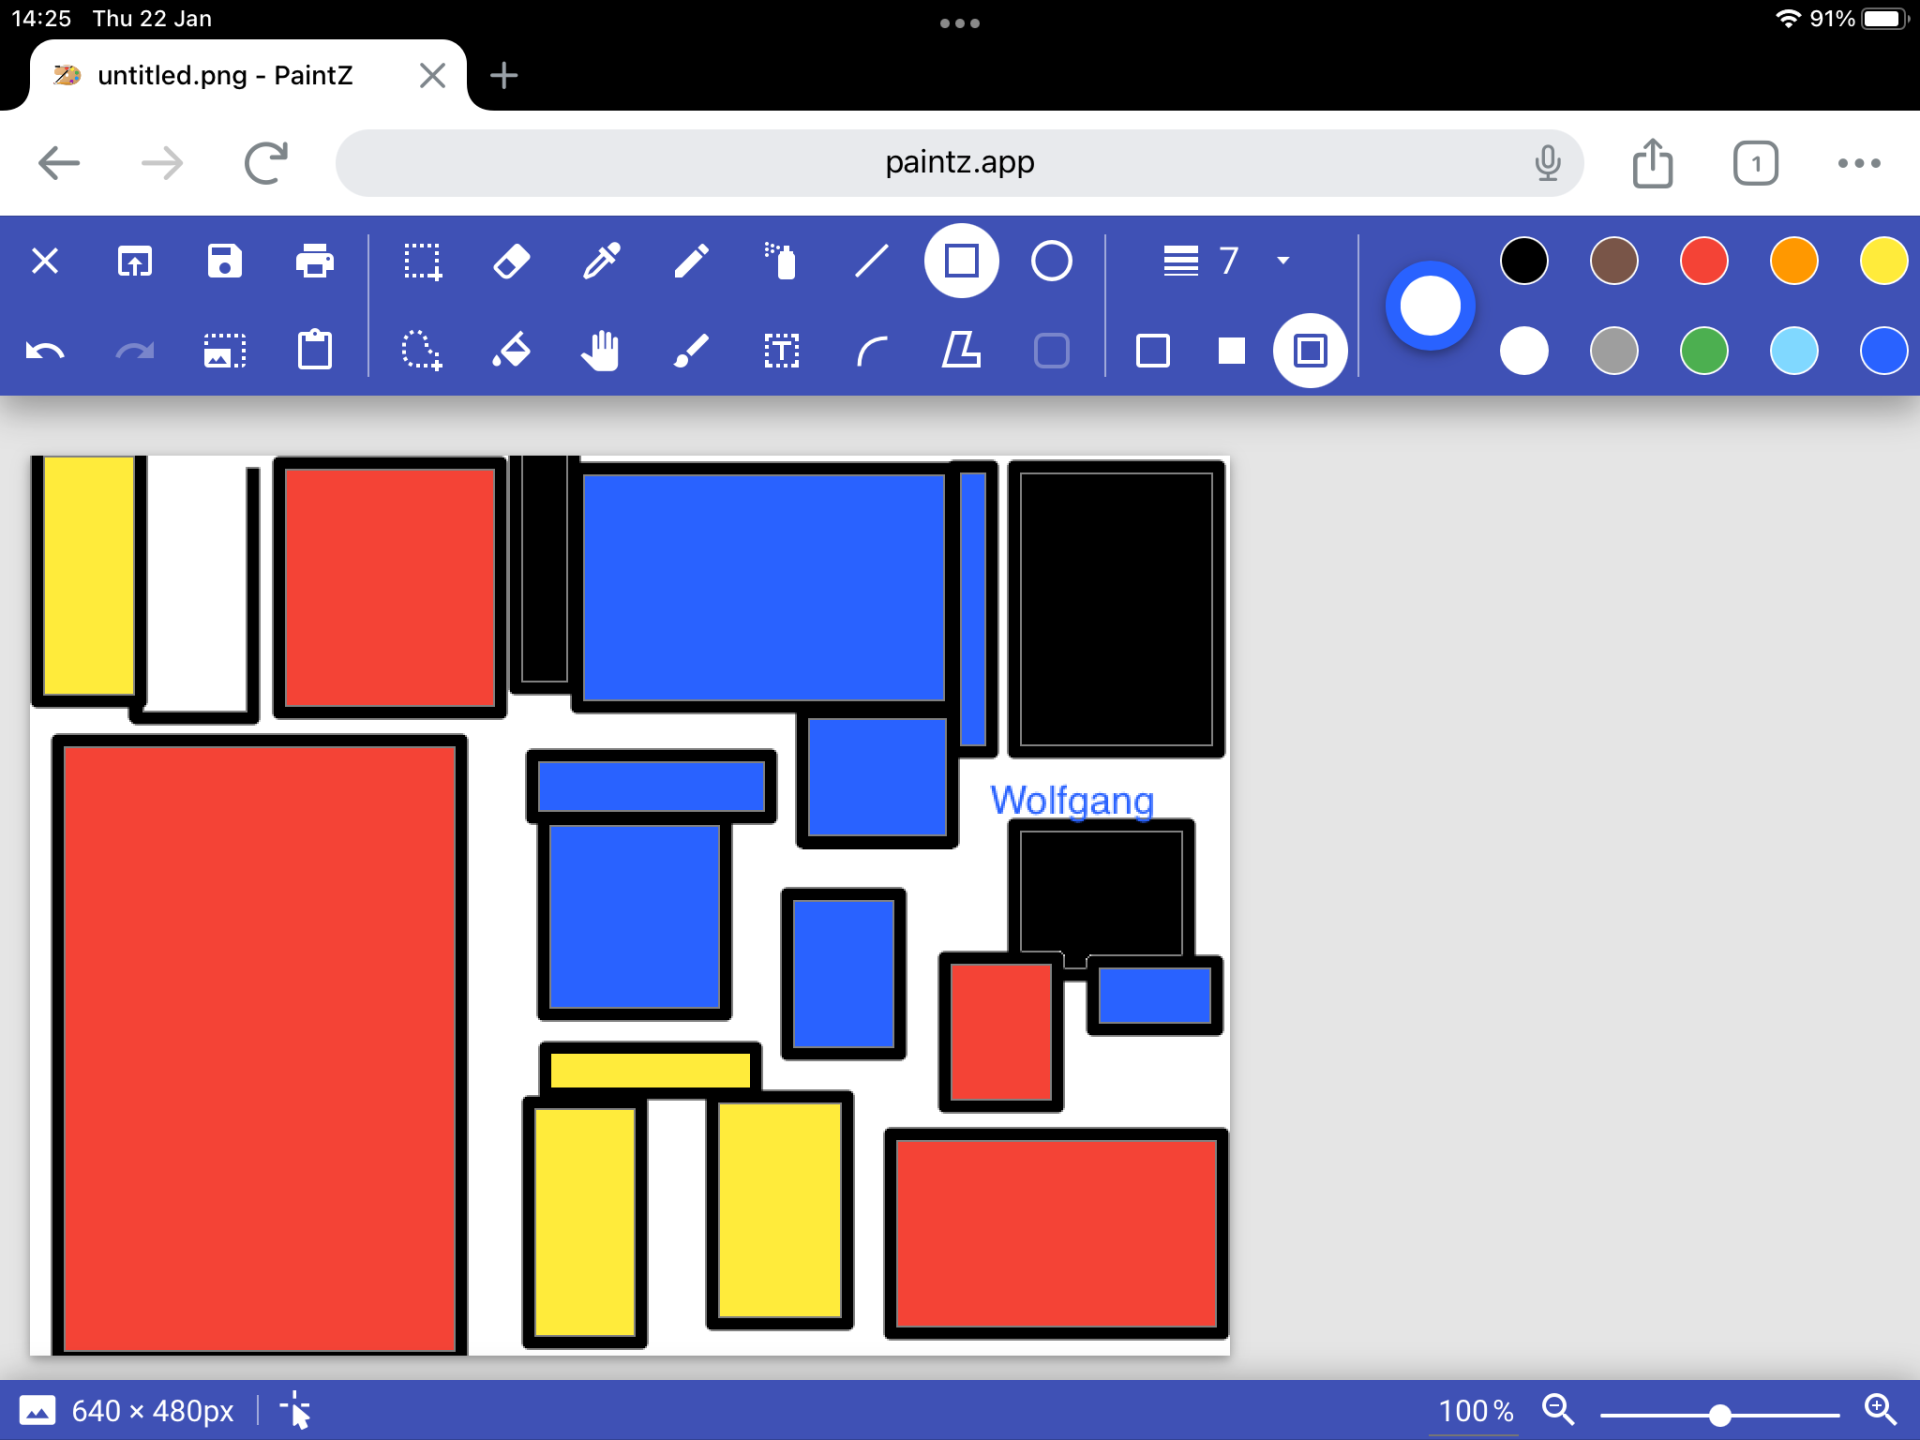Viewport: 1920px width, 1440px height.
Task: Open browser three-dot more menu
Action: click(x=1858, y=163)
